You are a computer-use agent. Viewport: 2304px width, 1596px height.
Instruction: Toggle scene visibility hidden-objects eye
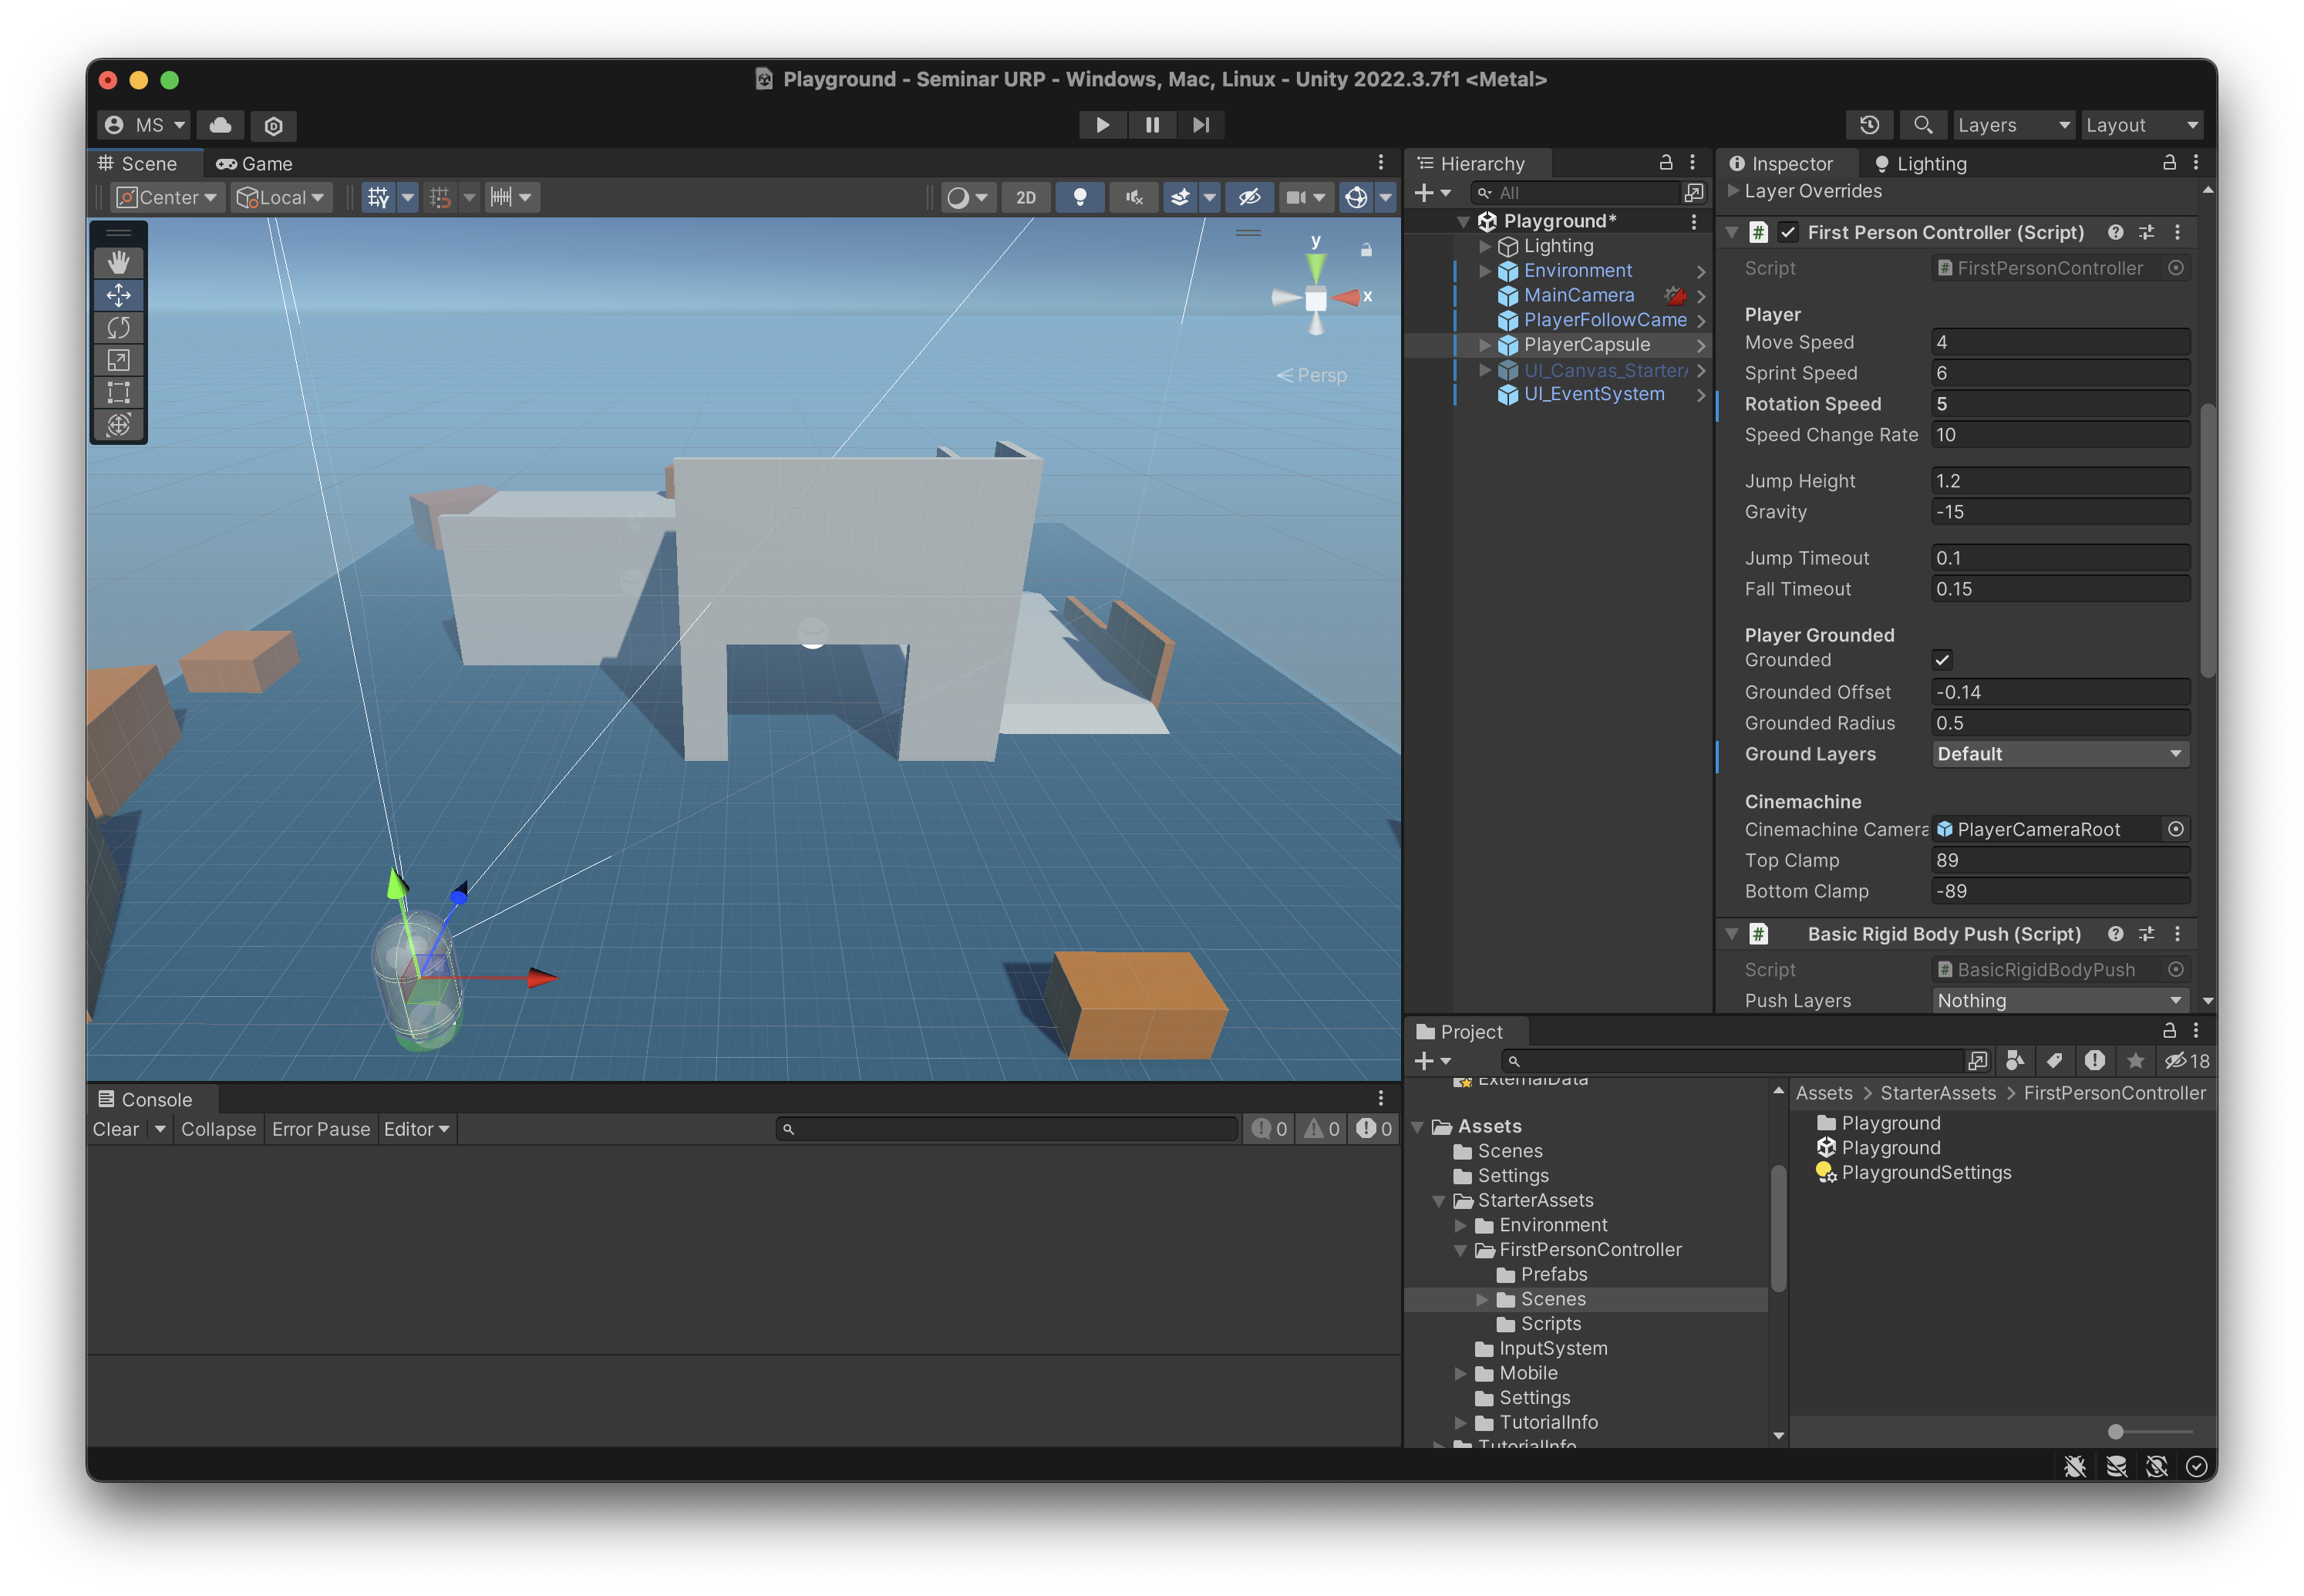[x=1249, y=197]
